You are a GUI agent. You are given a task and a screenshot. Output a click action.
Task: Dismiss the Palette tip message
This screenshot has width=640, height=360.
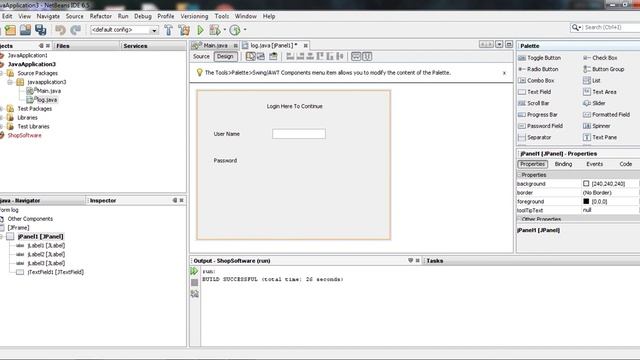tap(504, 73)
